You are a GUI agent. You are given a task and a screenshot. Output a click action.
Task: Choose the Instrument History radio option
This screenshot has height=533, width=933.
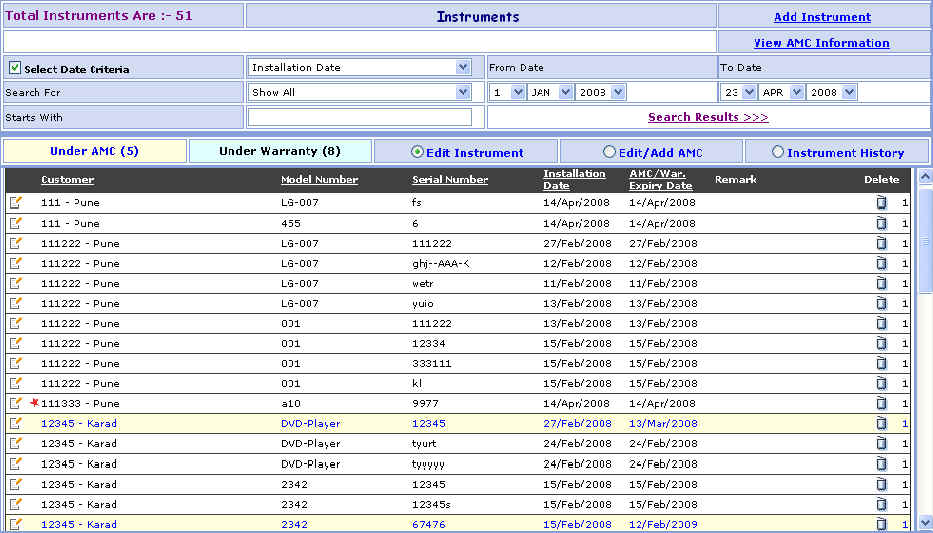click(x=778, y=152)
